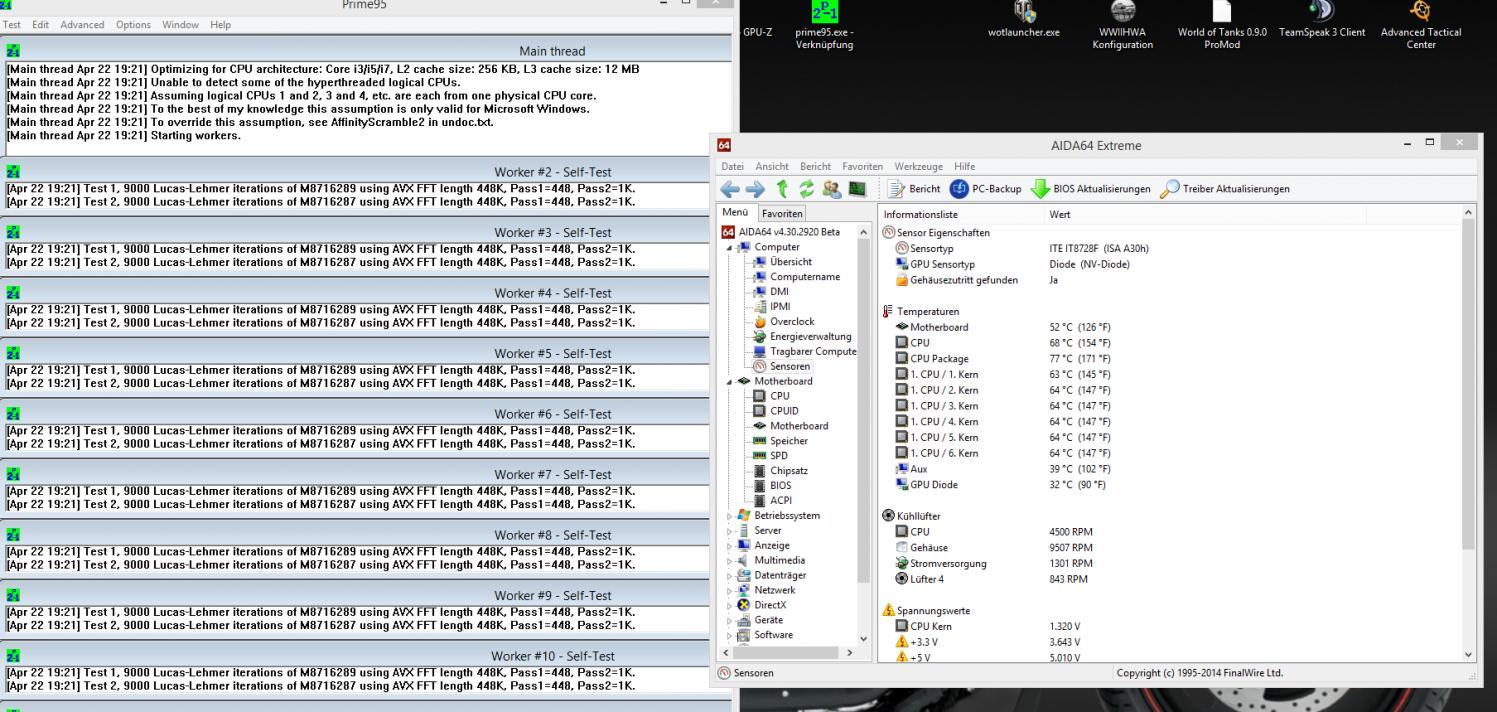Open BIOS Aktualisierungen from AIDA64 toolbar
This screenshot has height=712, width=1497.
1091,189
